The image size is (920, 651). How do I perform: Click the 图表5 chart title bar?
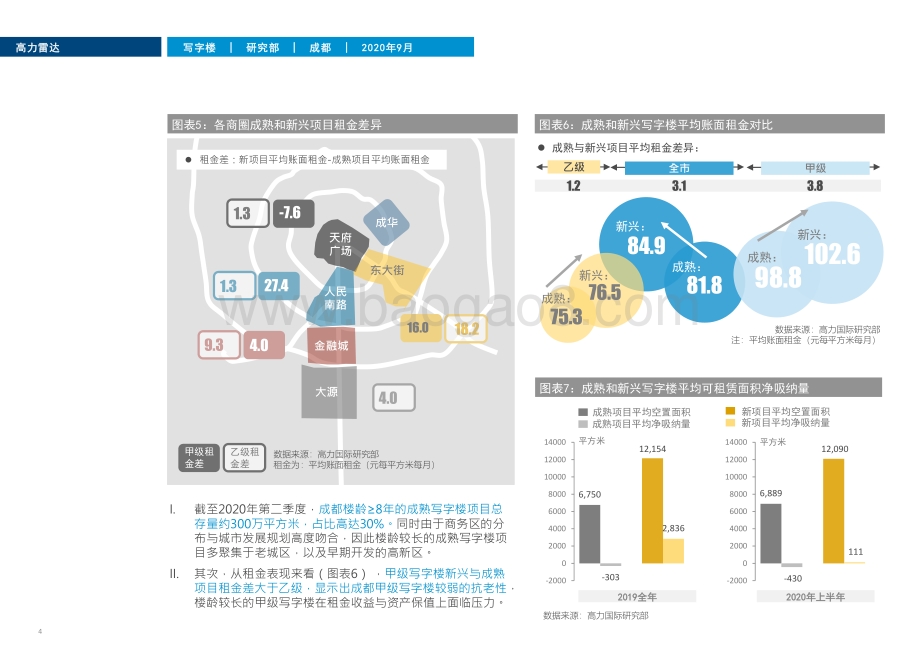coord(342,124)
